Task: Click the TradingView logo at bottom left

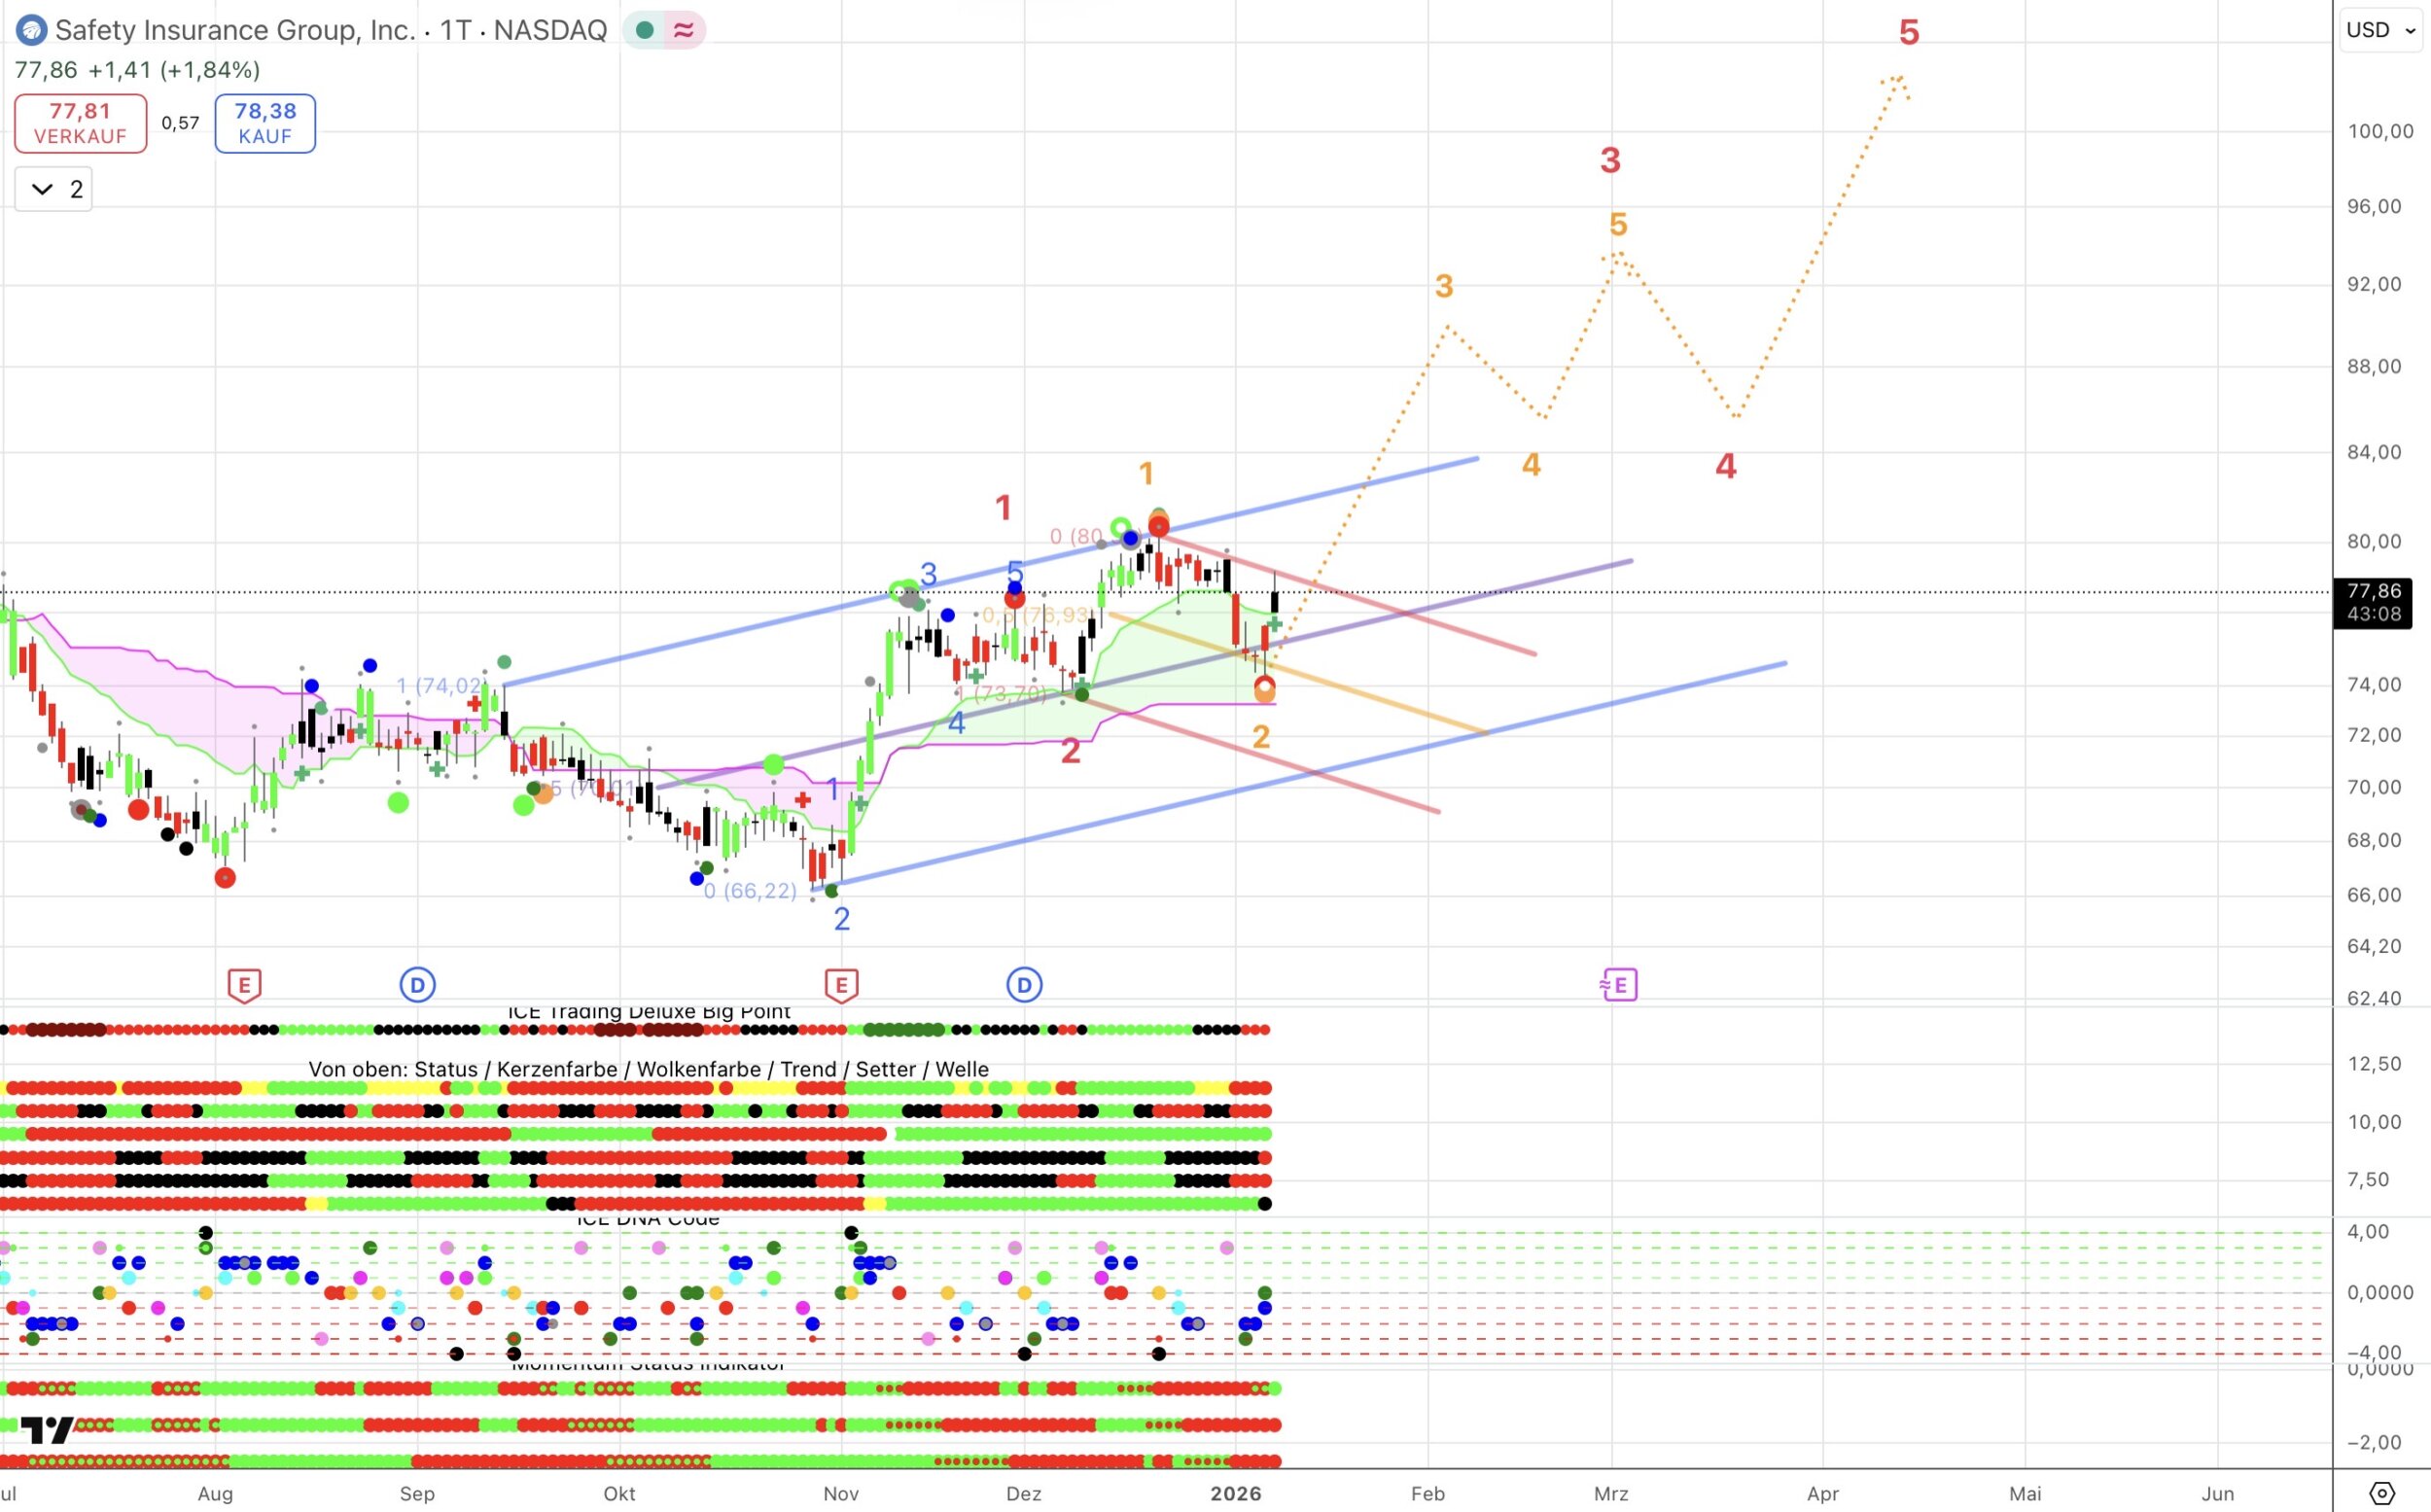Action: pos(46,1430)
